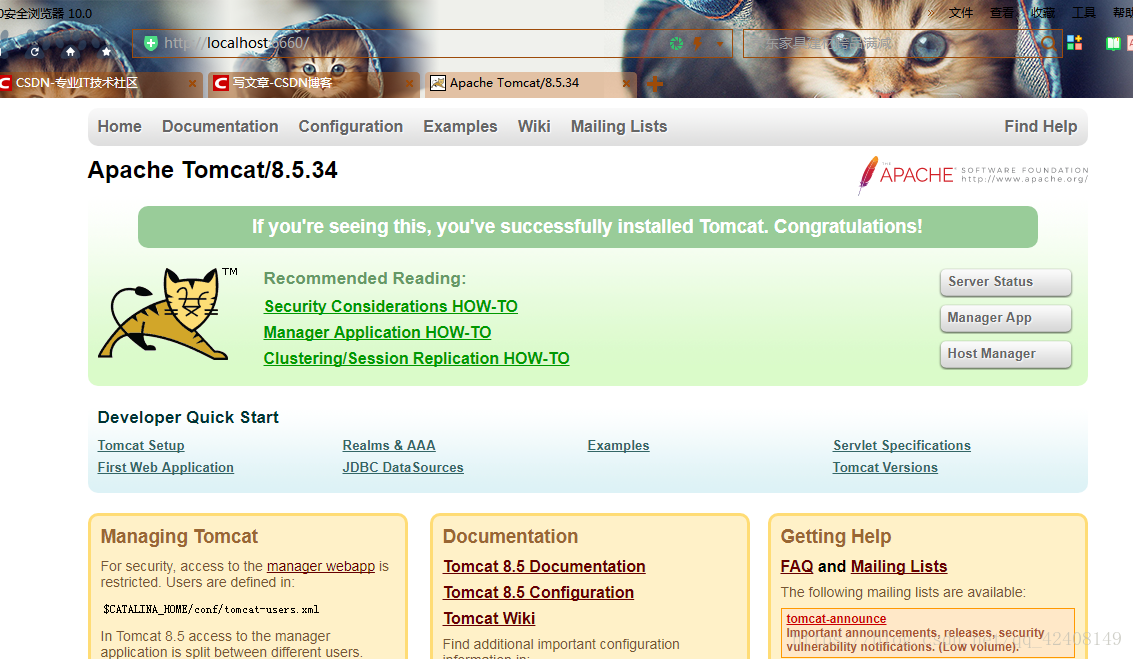Open Examples in the Tomcat nav bar
Screen dimensions: 1133x659
pyautogui.click(x=460, y=126)
